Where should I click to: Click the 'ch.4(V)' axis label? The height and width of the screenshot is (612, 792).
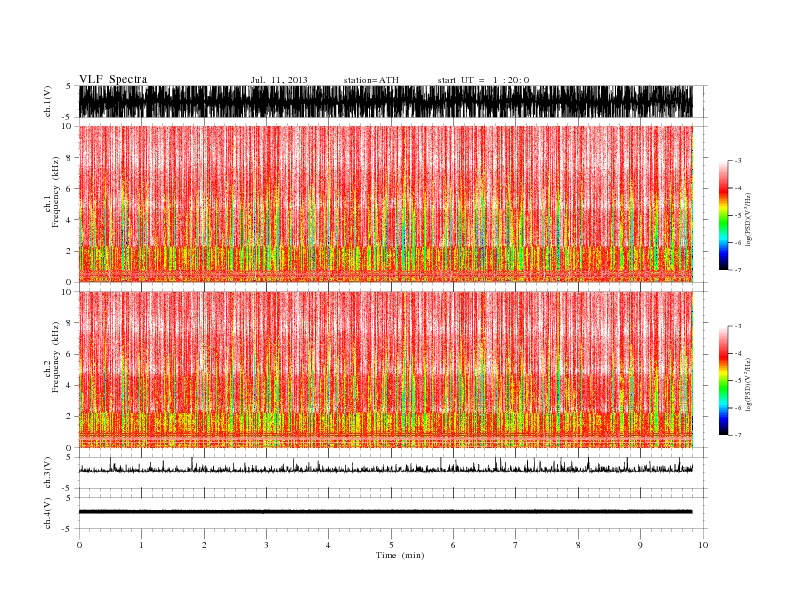click(x=48, y=514)
